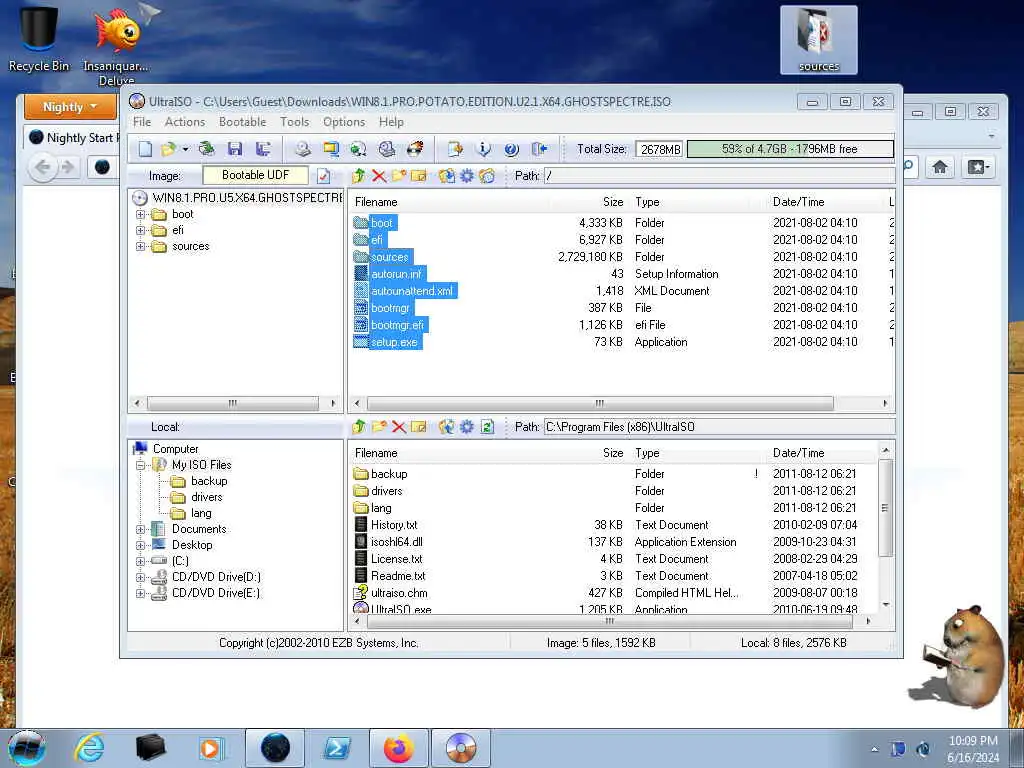Click the boot properties icon beside Bootable UDF
The width and height of the screenshot is (1024, 768).
(323, 176)
